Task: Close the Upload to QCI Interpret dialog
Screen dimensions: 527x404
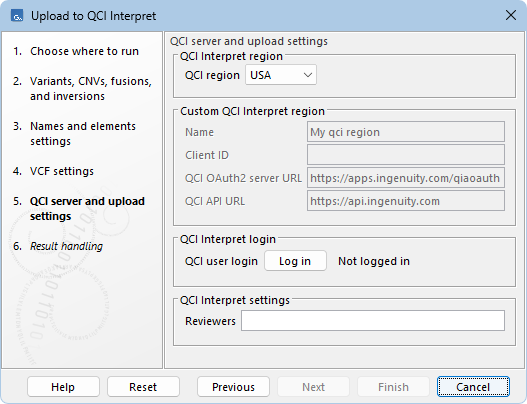Action: pyautogui.click(x=511, y=15)
